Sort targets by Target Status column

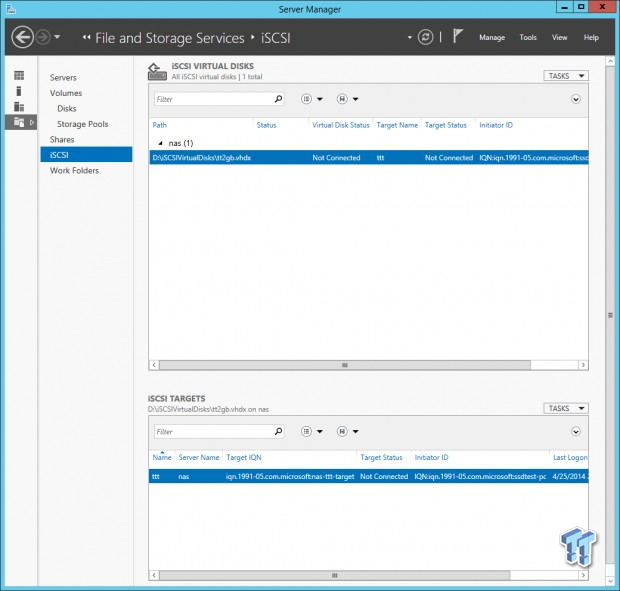pos(381,457)
